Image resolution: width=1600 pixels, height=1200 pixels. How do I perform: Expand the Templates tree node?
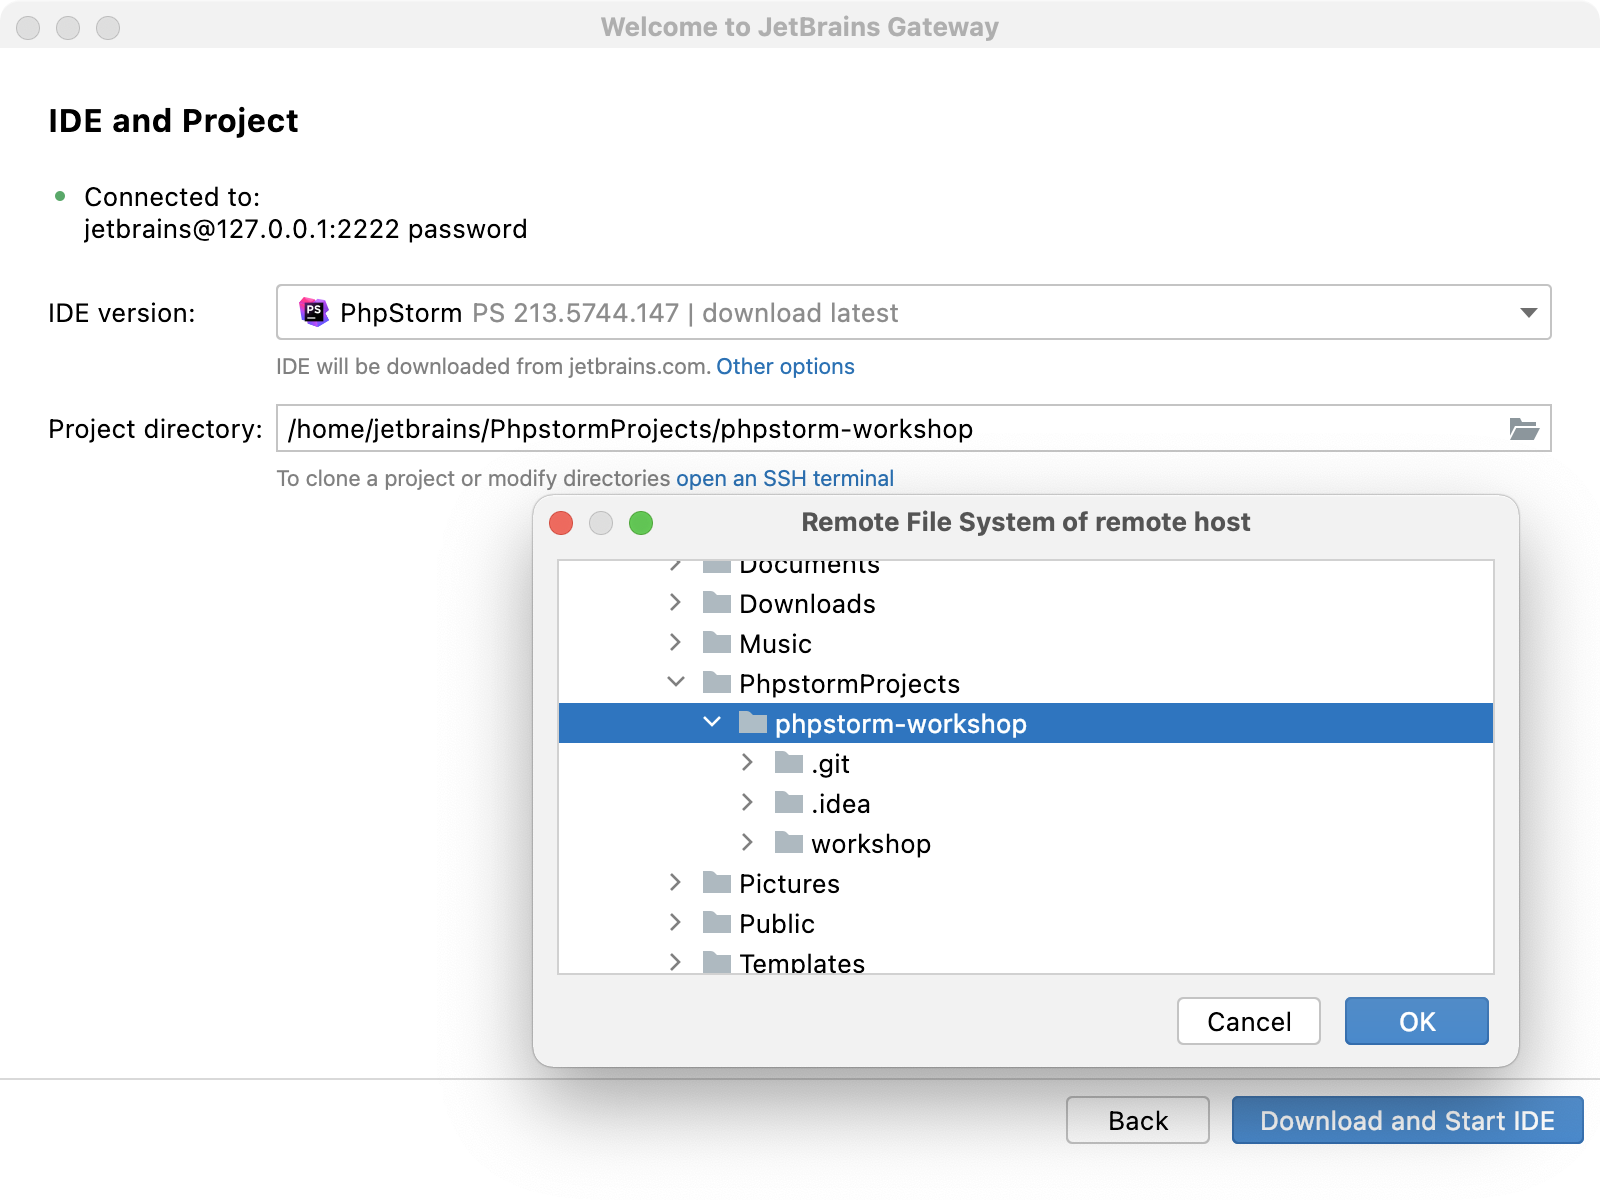tap(676, 962)
